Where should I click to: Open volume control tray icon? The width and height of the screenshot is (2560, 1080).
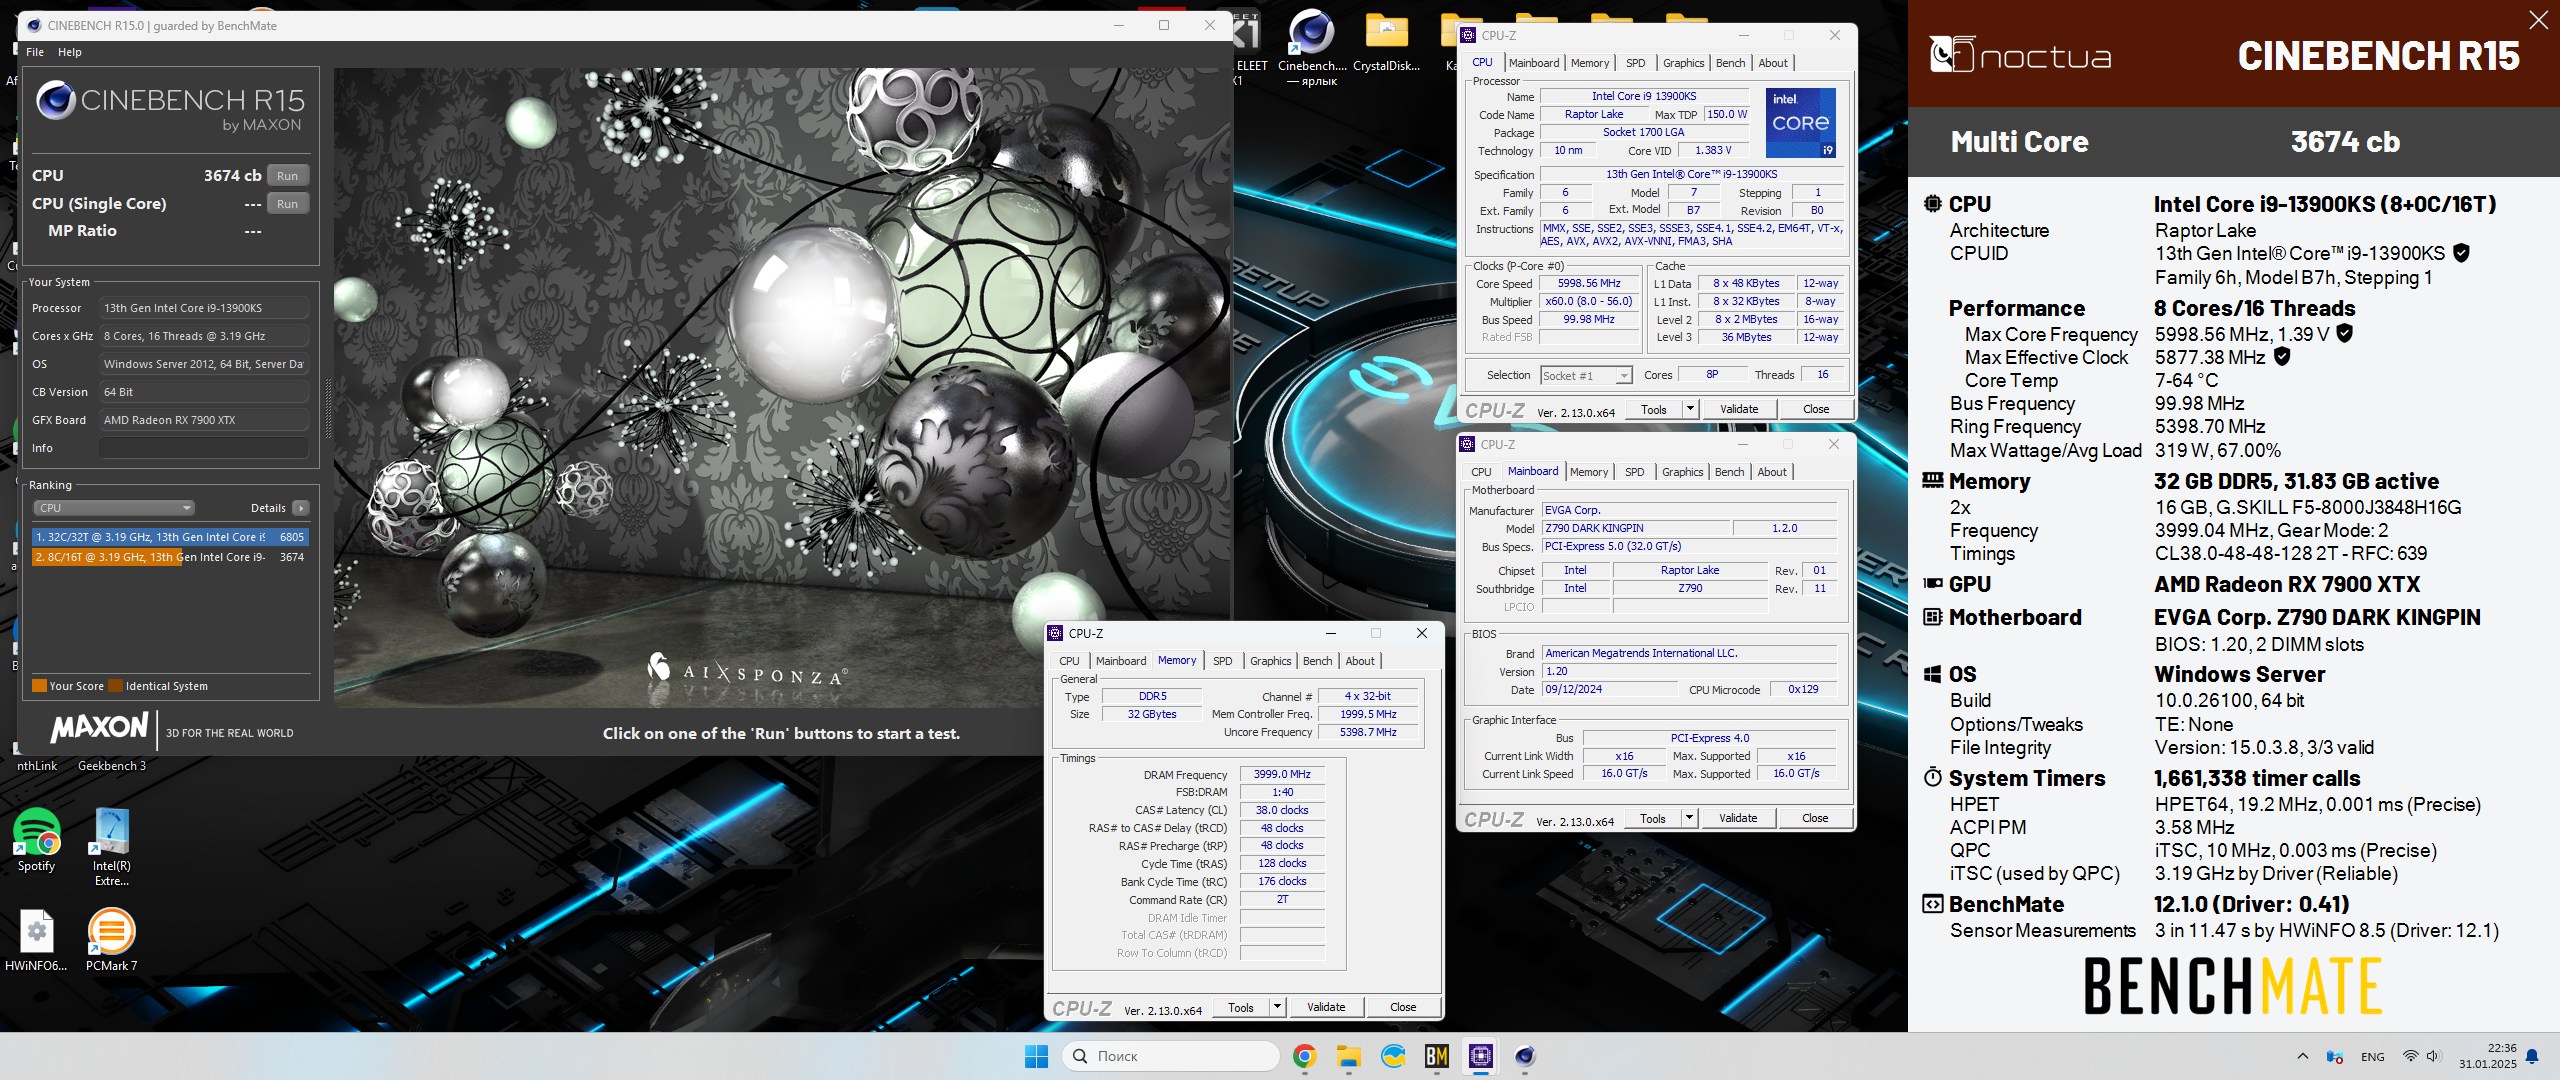coord(2432,1056)
